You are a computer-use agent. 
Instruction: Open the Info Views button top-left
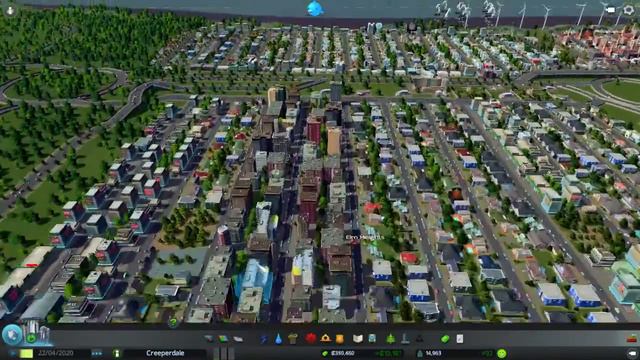10,10
